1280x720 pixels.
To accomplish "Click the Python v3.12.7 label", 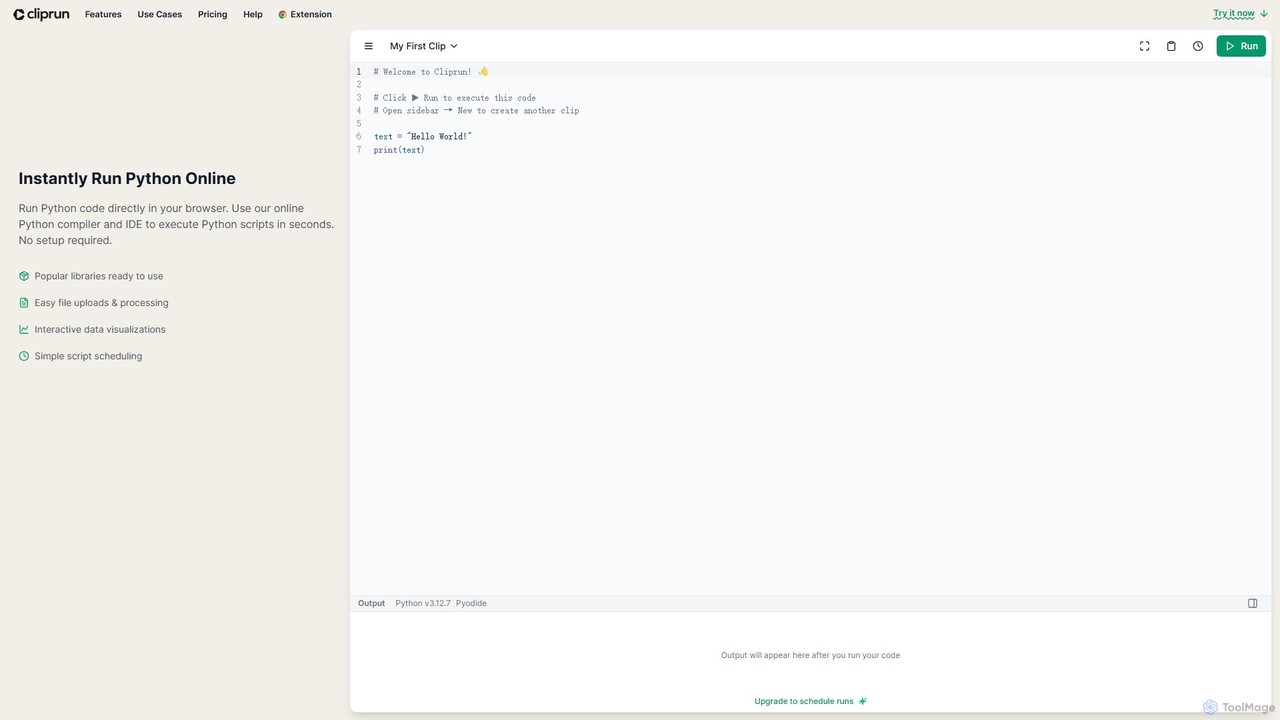I will tap(423, 603).
